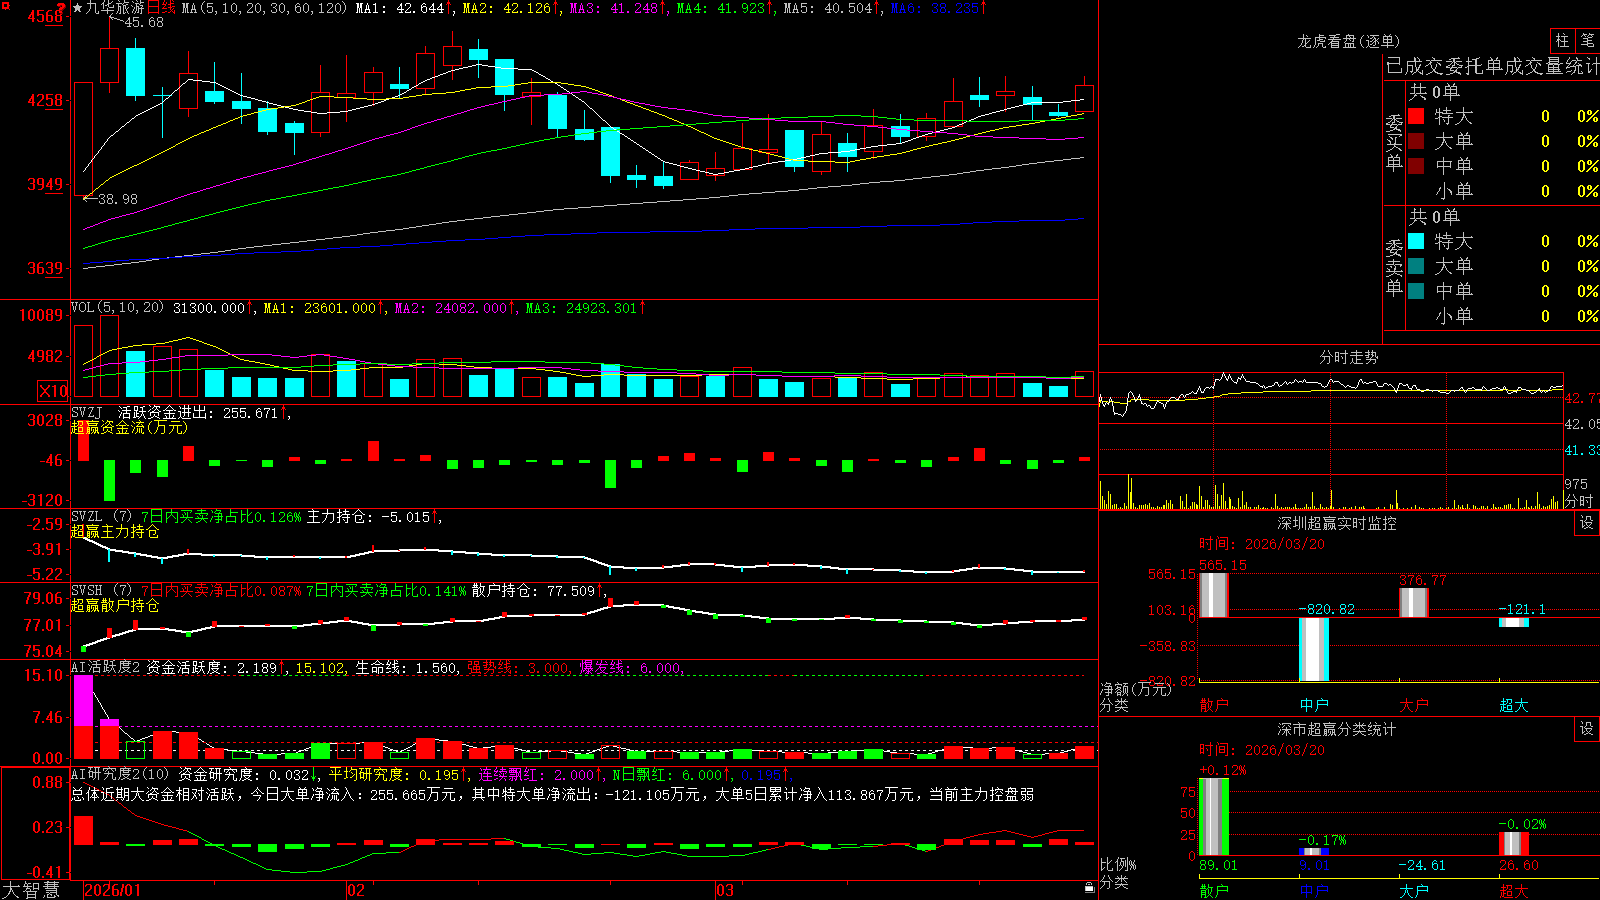Click the 共0单 count in 委买单 section
1600x900 pixels.
[x=1434, y=92]
